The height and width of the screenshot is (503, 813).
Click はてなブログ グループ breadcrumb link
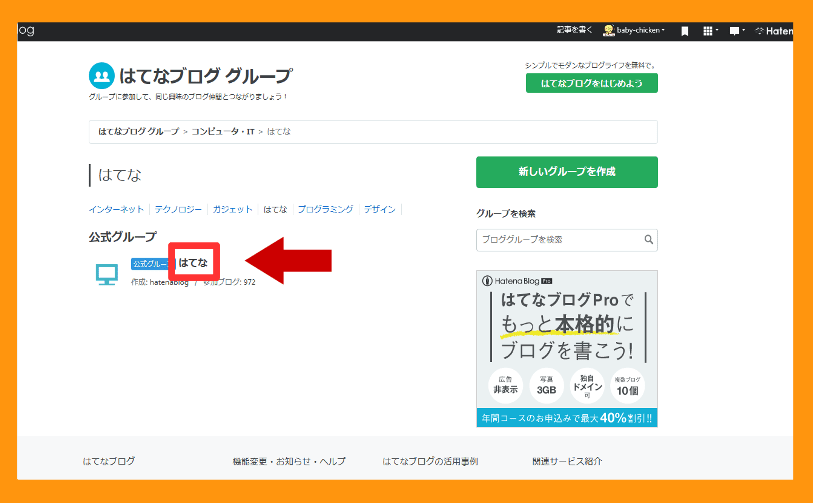138,132
